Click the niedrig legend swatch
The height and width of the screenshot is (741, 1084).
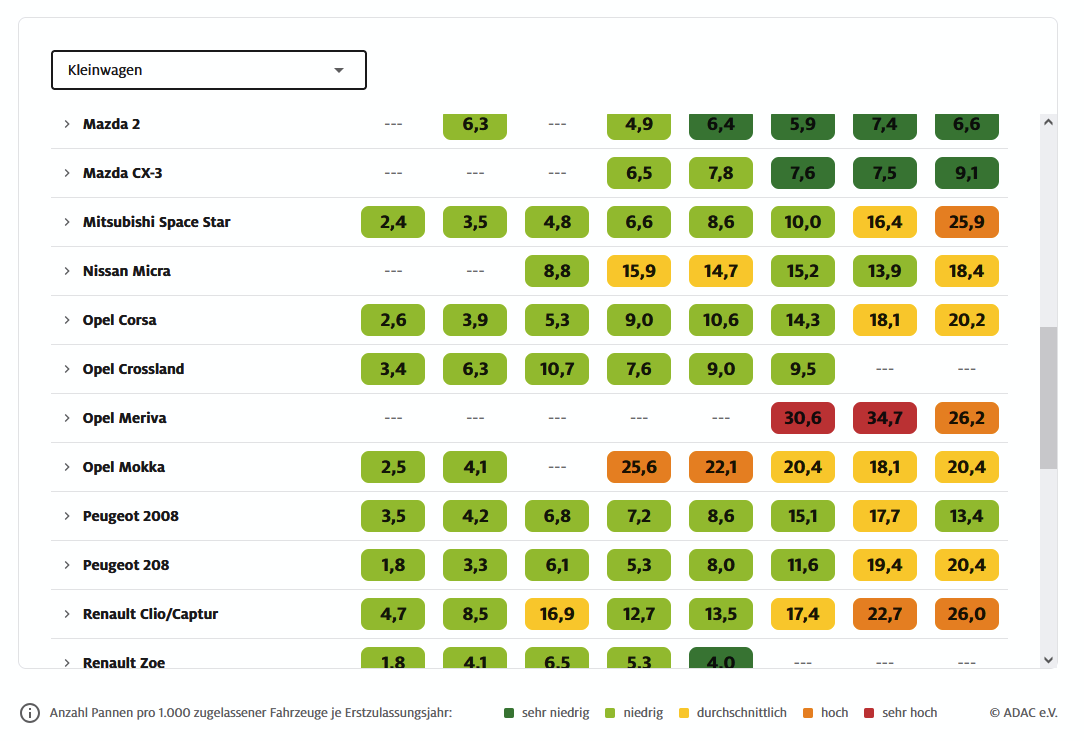point(610,713)
